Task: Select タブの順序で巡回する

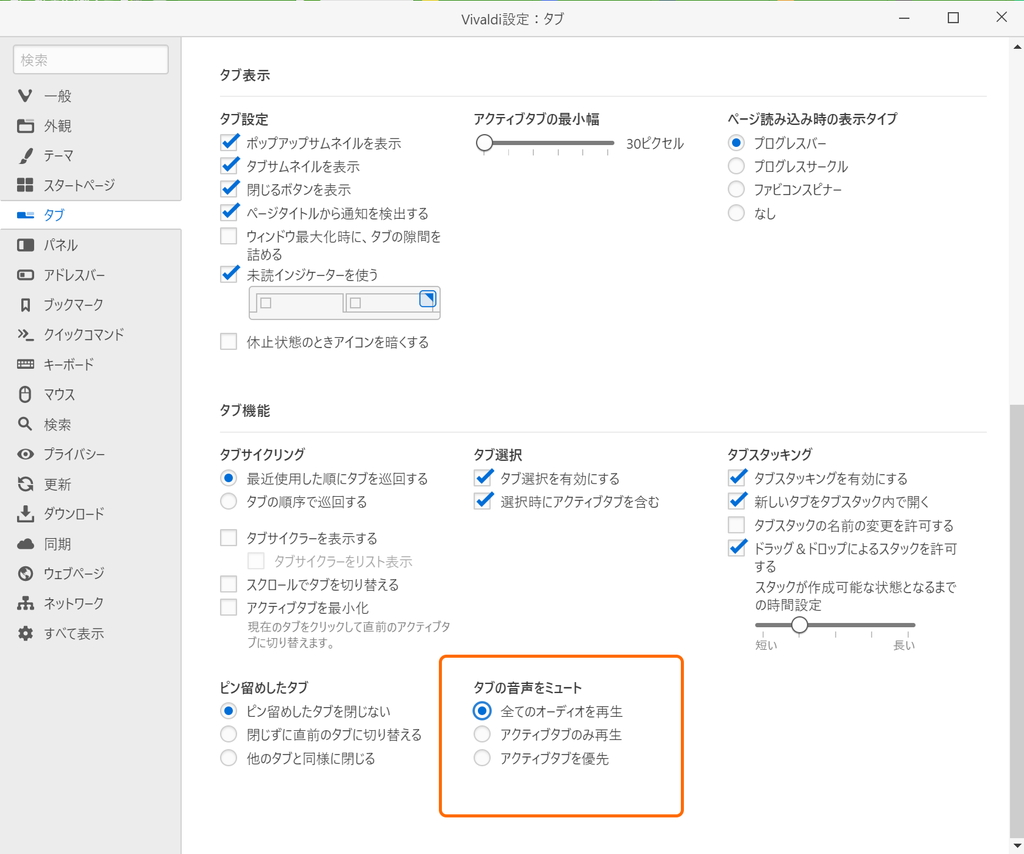Action: coord(229,501)
